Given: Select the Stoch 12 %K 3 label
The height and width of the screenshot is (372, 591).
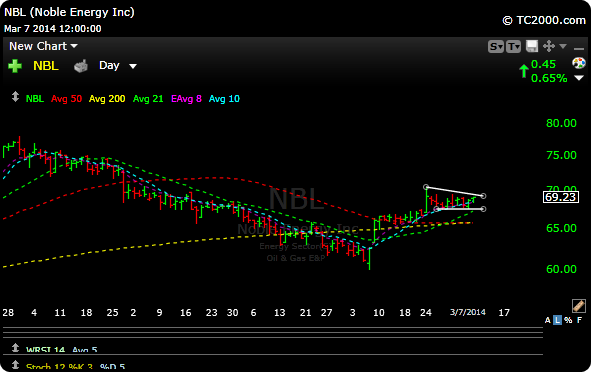Looking at the screenshot, I should click(x=59, y=367).
